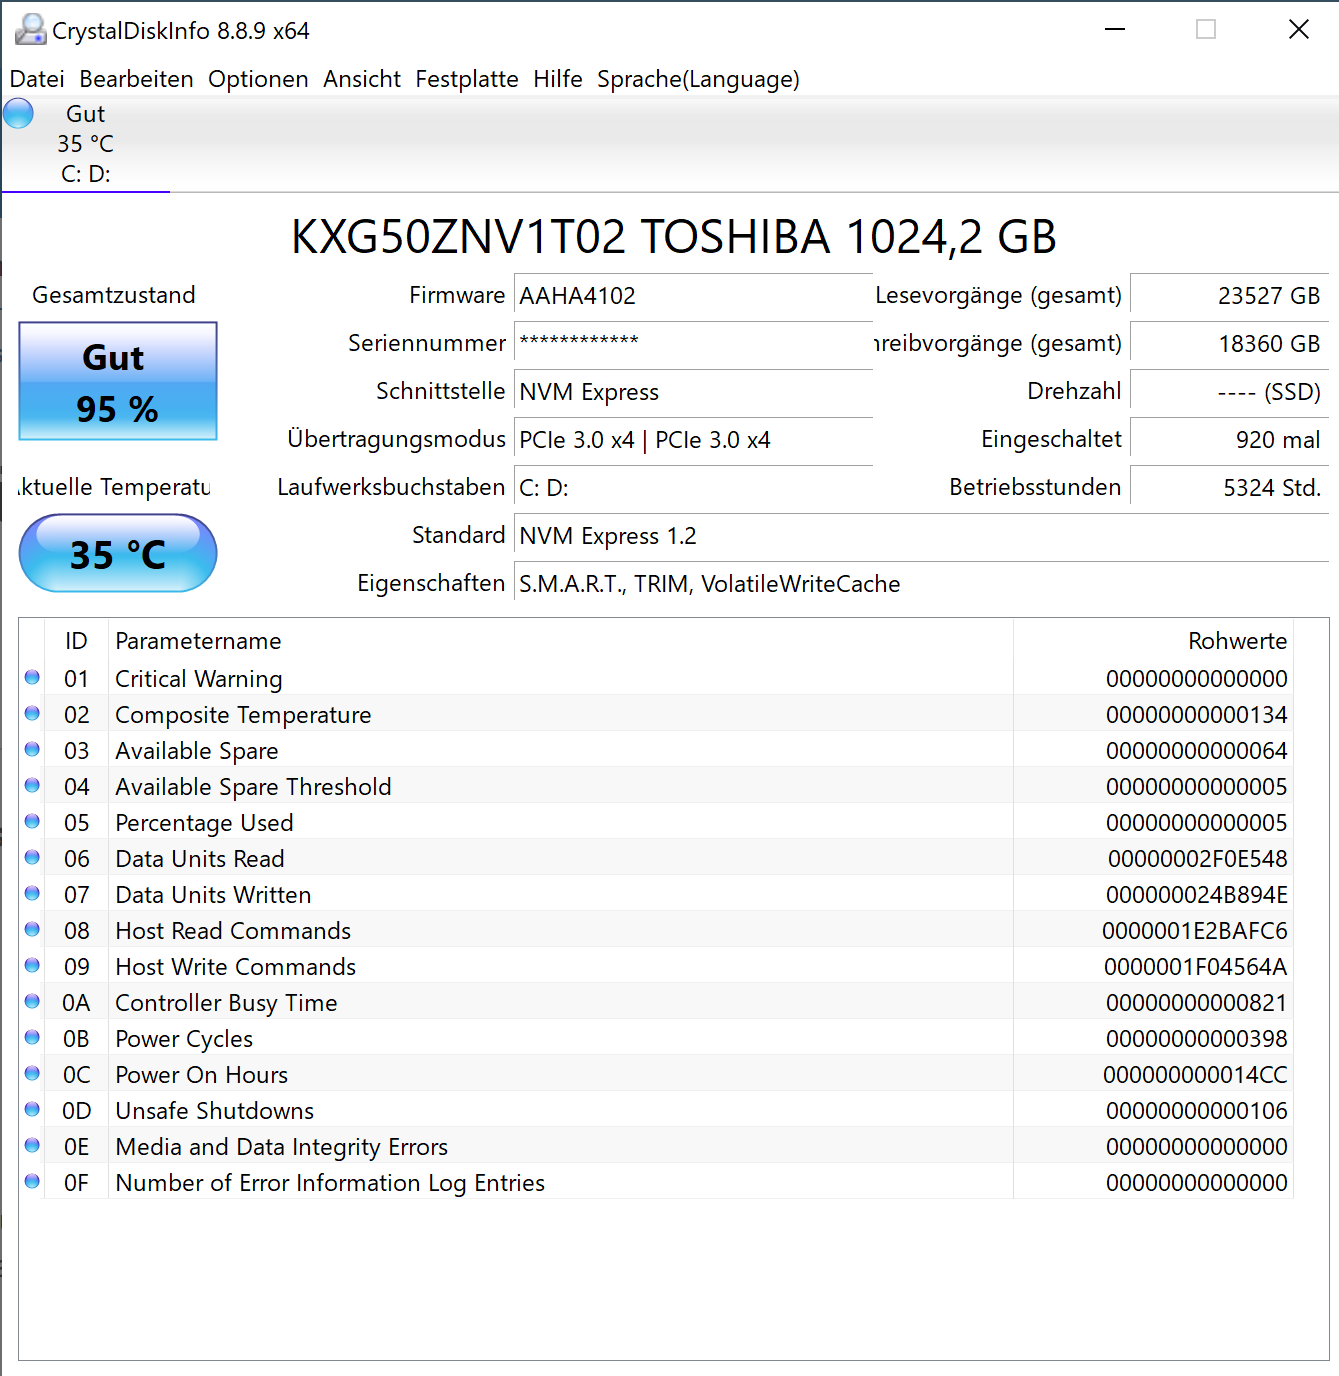Click the blue dot for Available Spare
This screenshot has height=1376, width=1339.
pos(31,750)
